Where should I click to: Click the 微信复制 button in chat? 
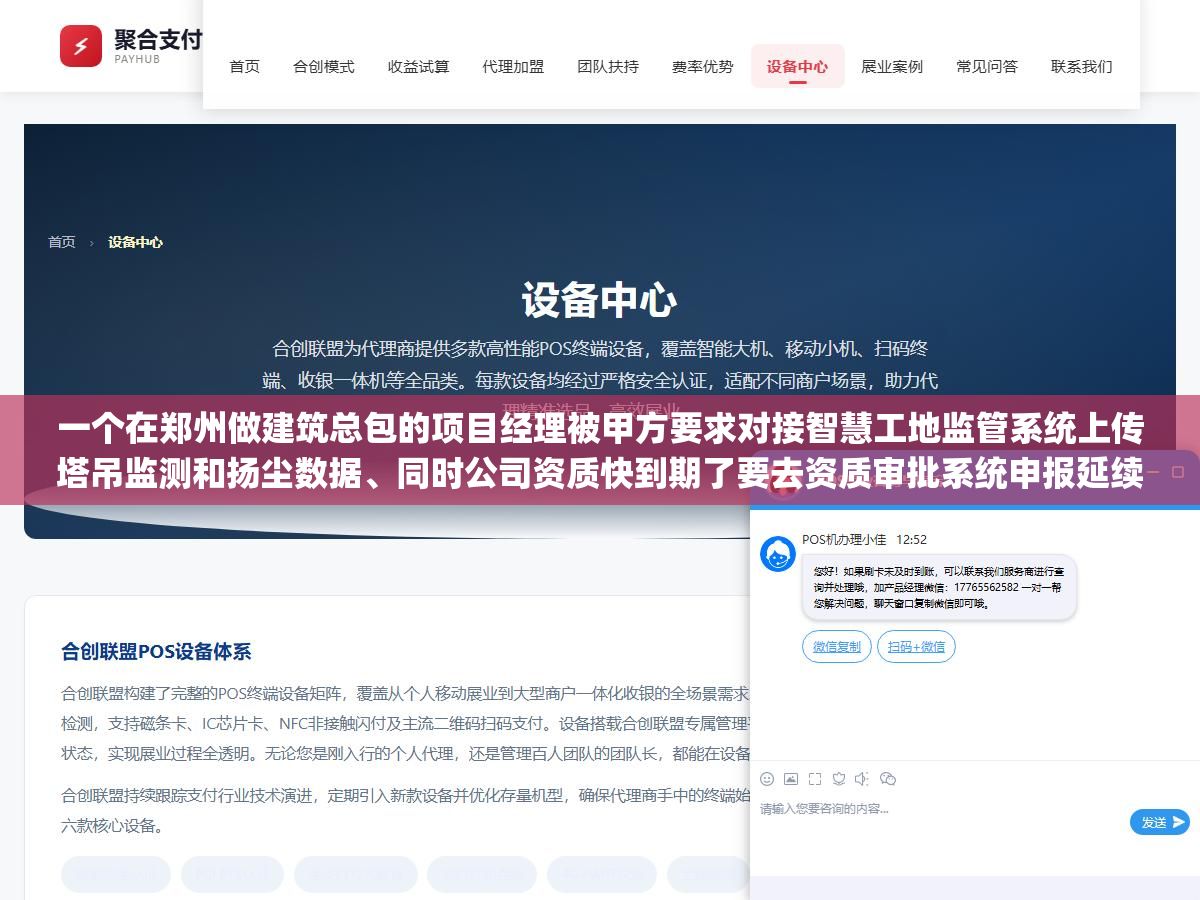coord(837,647)
